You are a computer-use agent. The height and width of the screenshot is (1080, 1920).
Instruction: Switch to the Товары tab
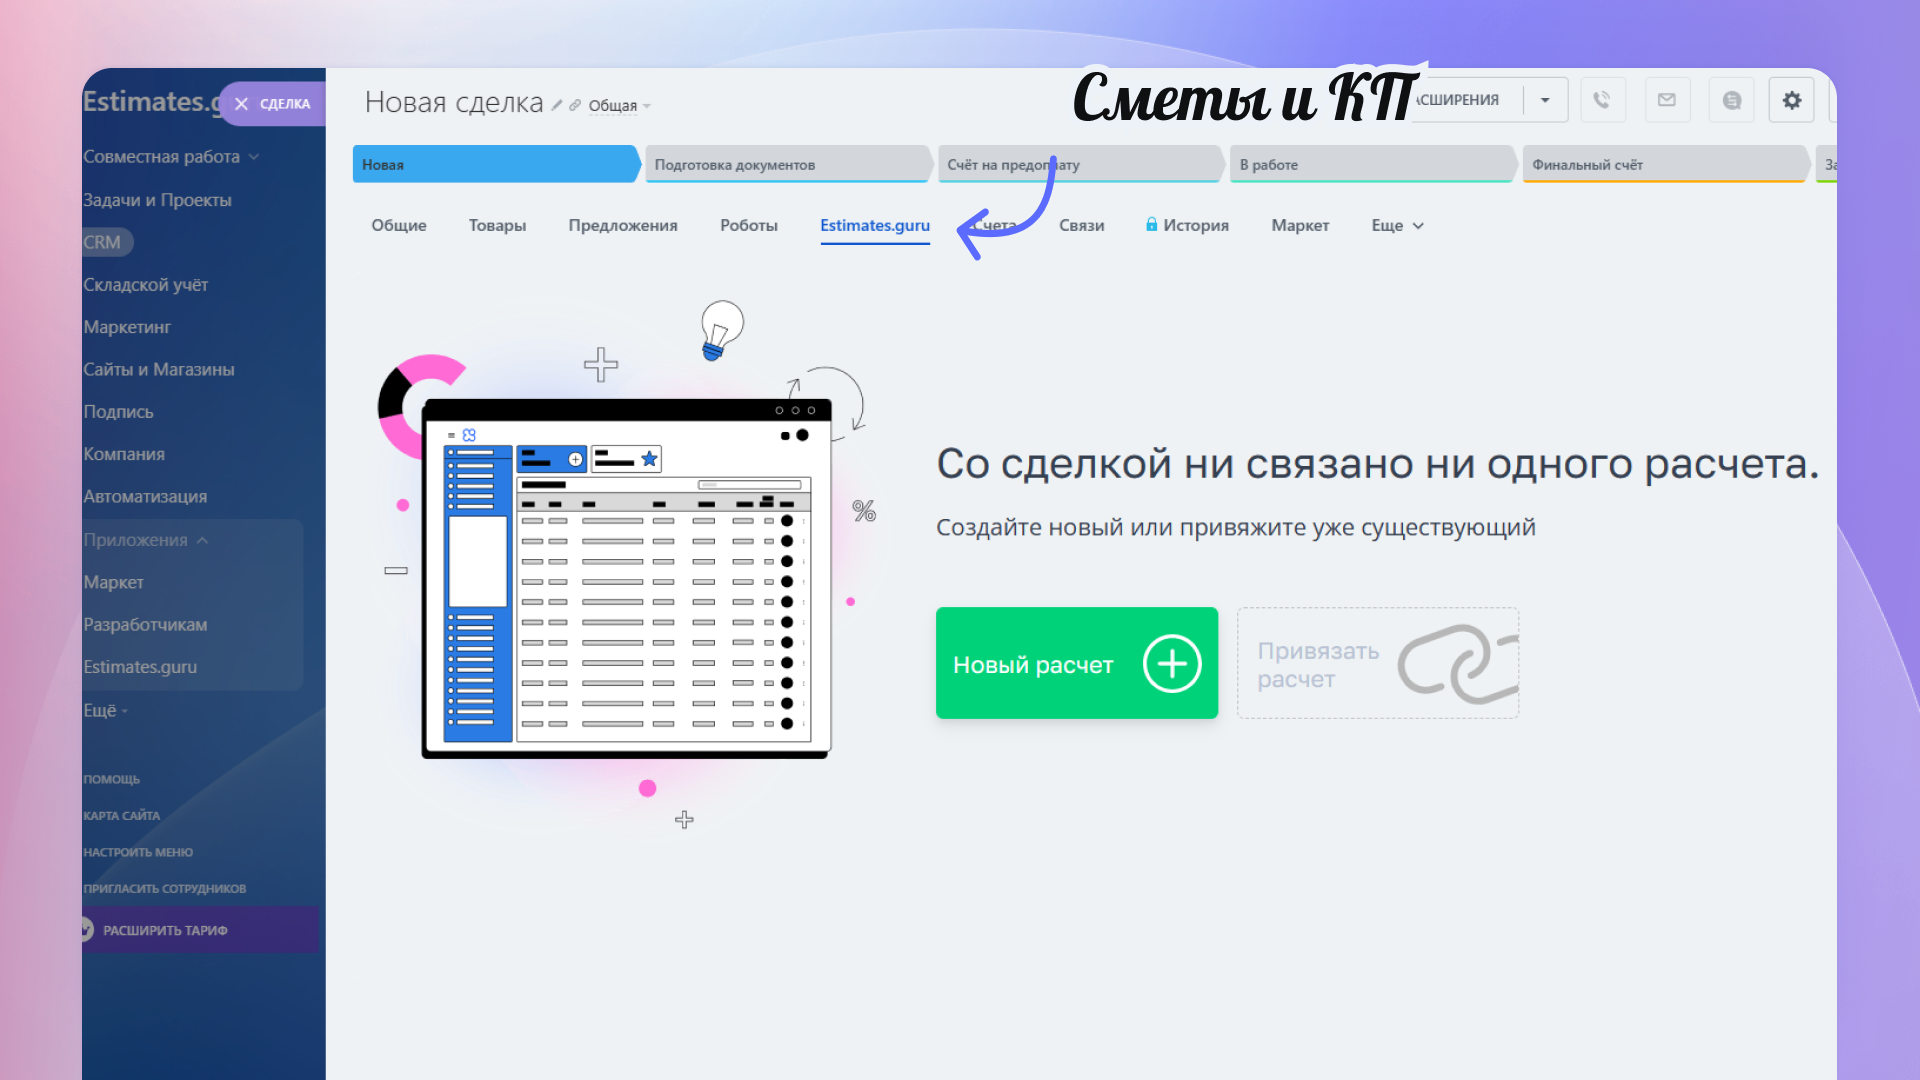point(497,226)
